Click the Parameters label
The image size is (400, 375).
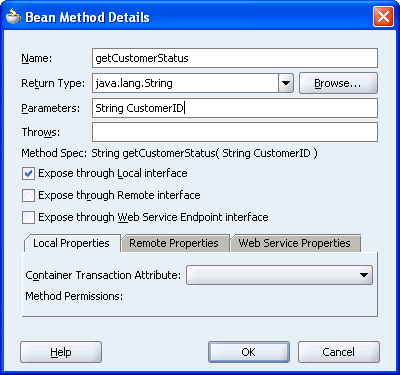[51, 108]
